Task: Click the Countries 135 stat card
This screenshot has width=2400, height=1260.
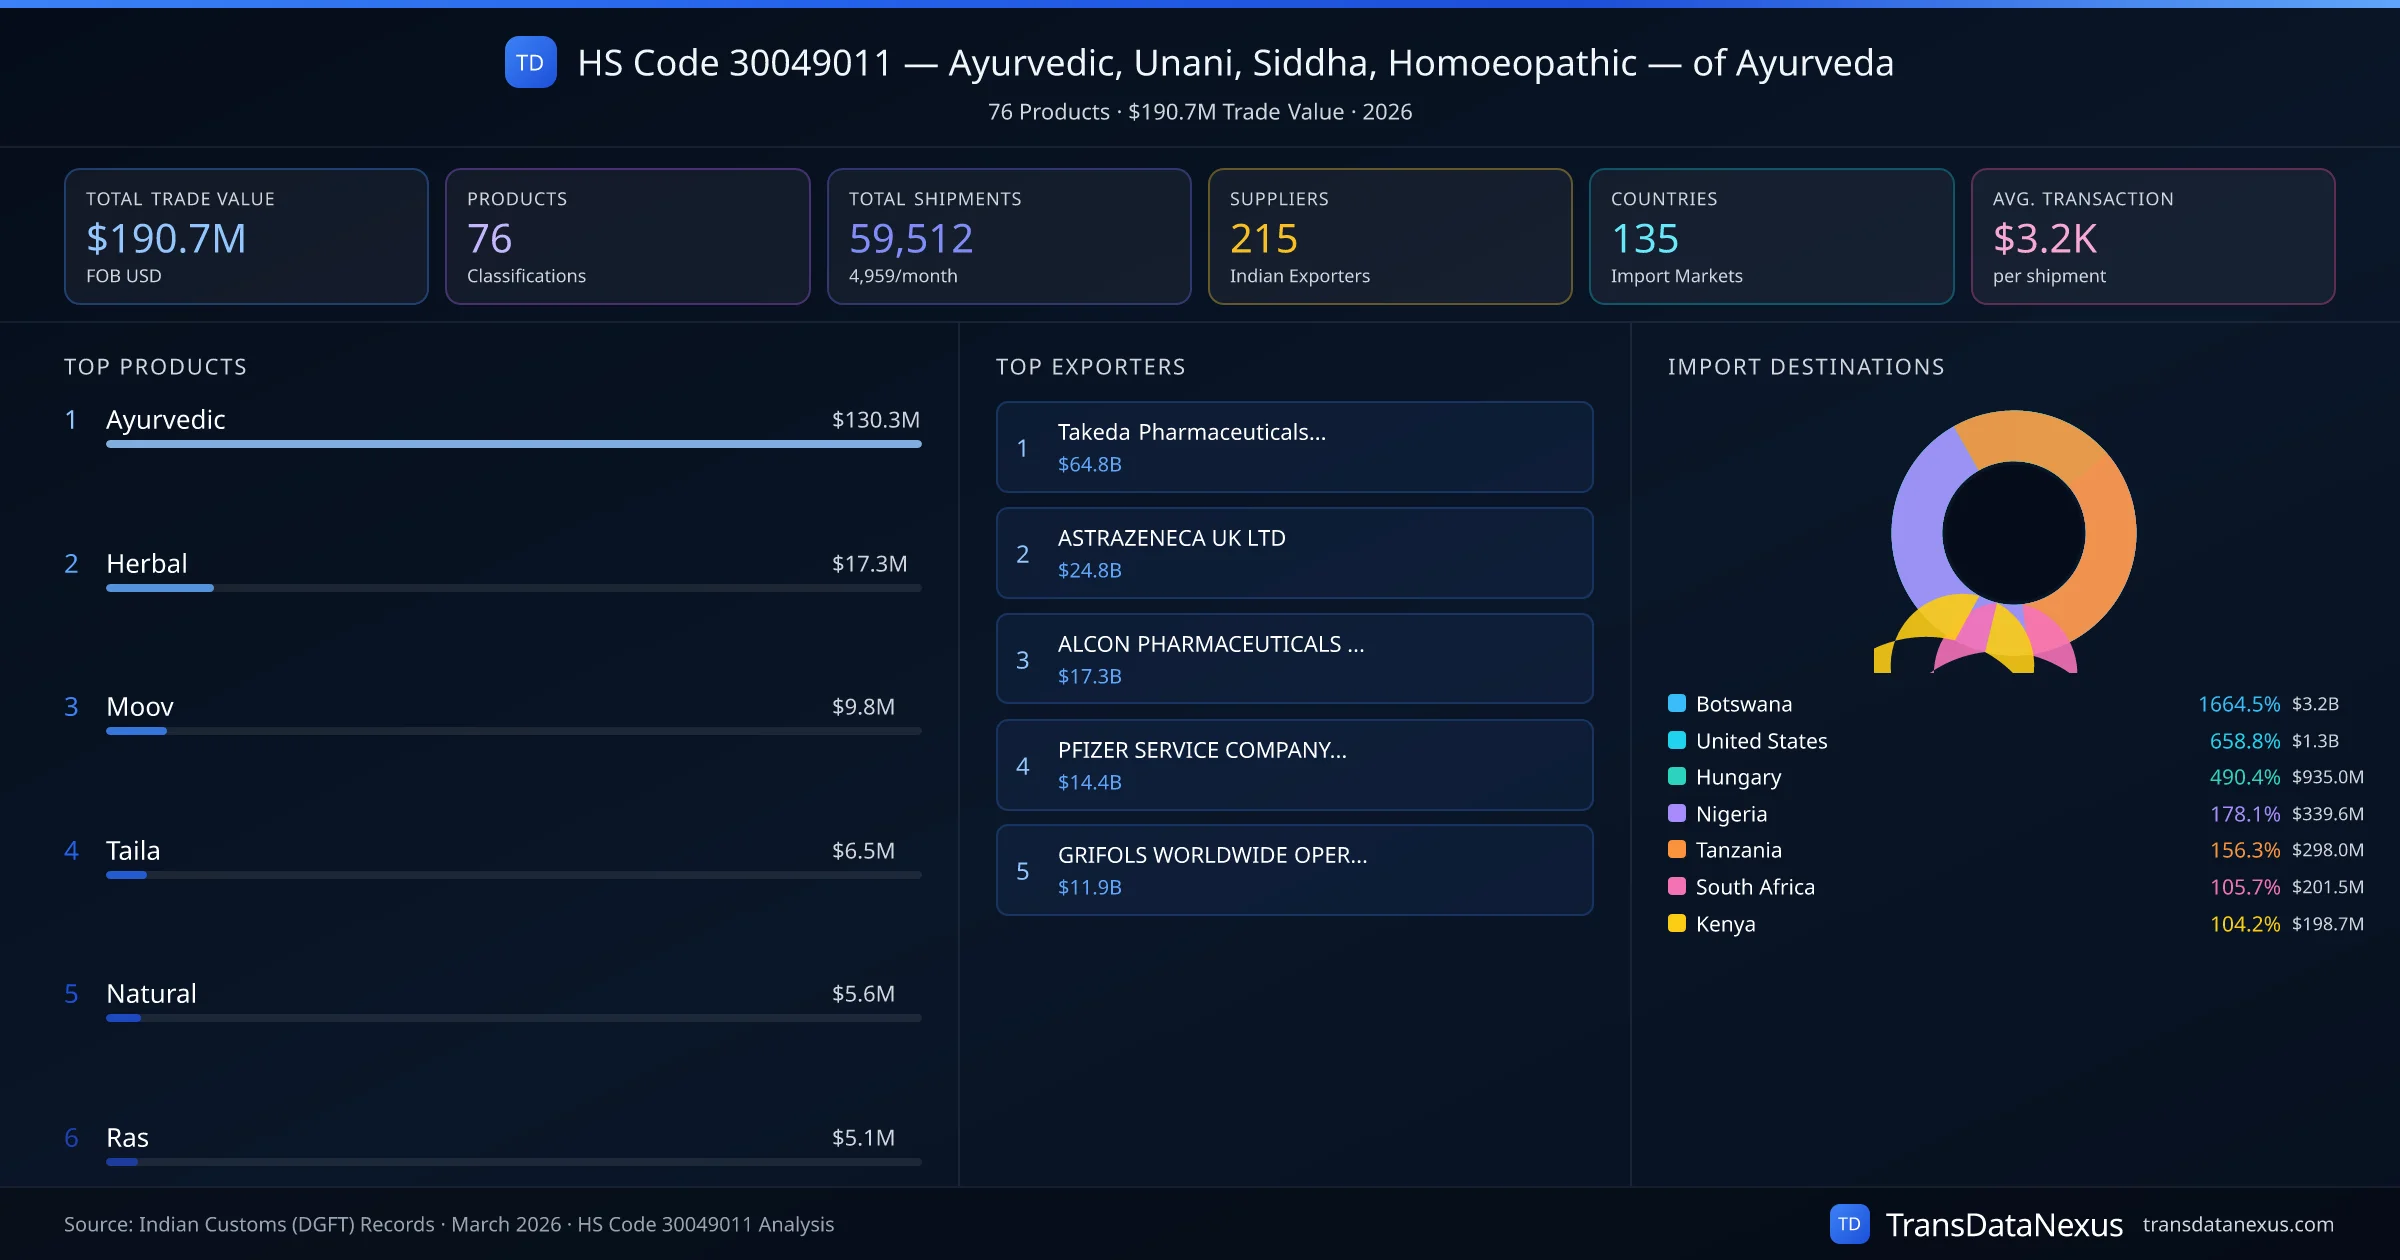Action: click(x=1771, y=236)
